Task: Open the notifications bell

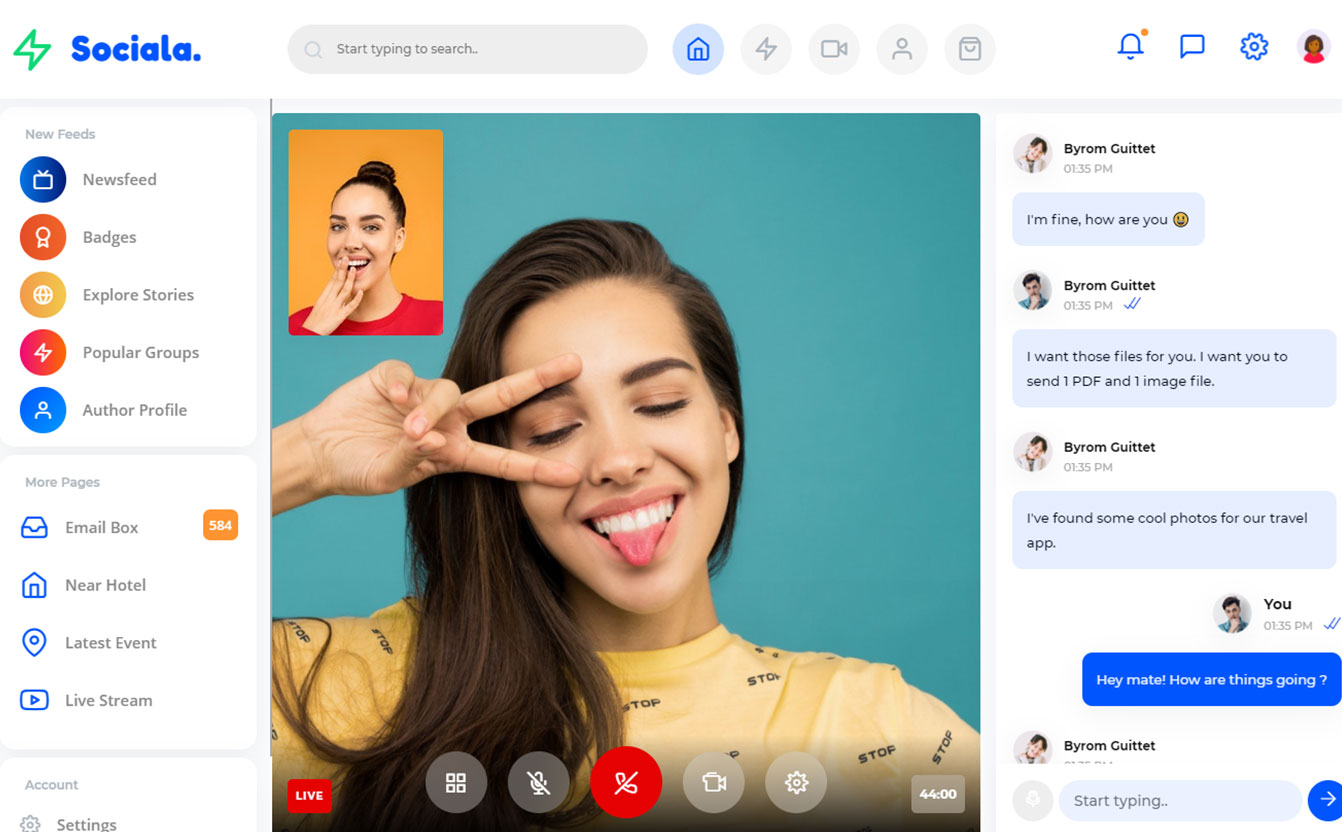Action: tap(1131, 46)
